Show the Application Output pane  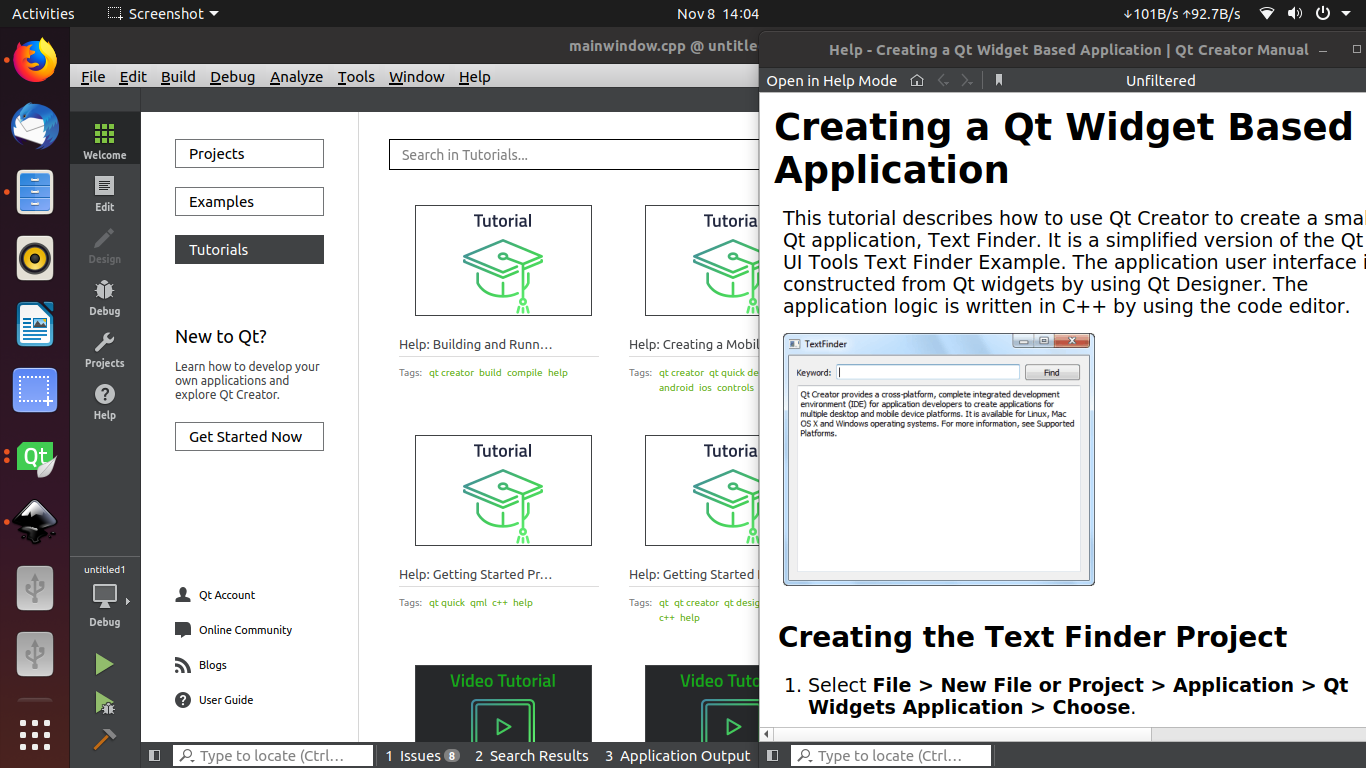click(x=677, y=755)
